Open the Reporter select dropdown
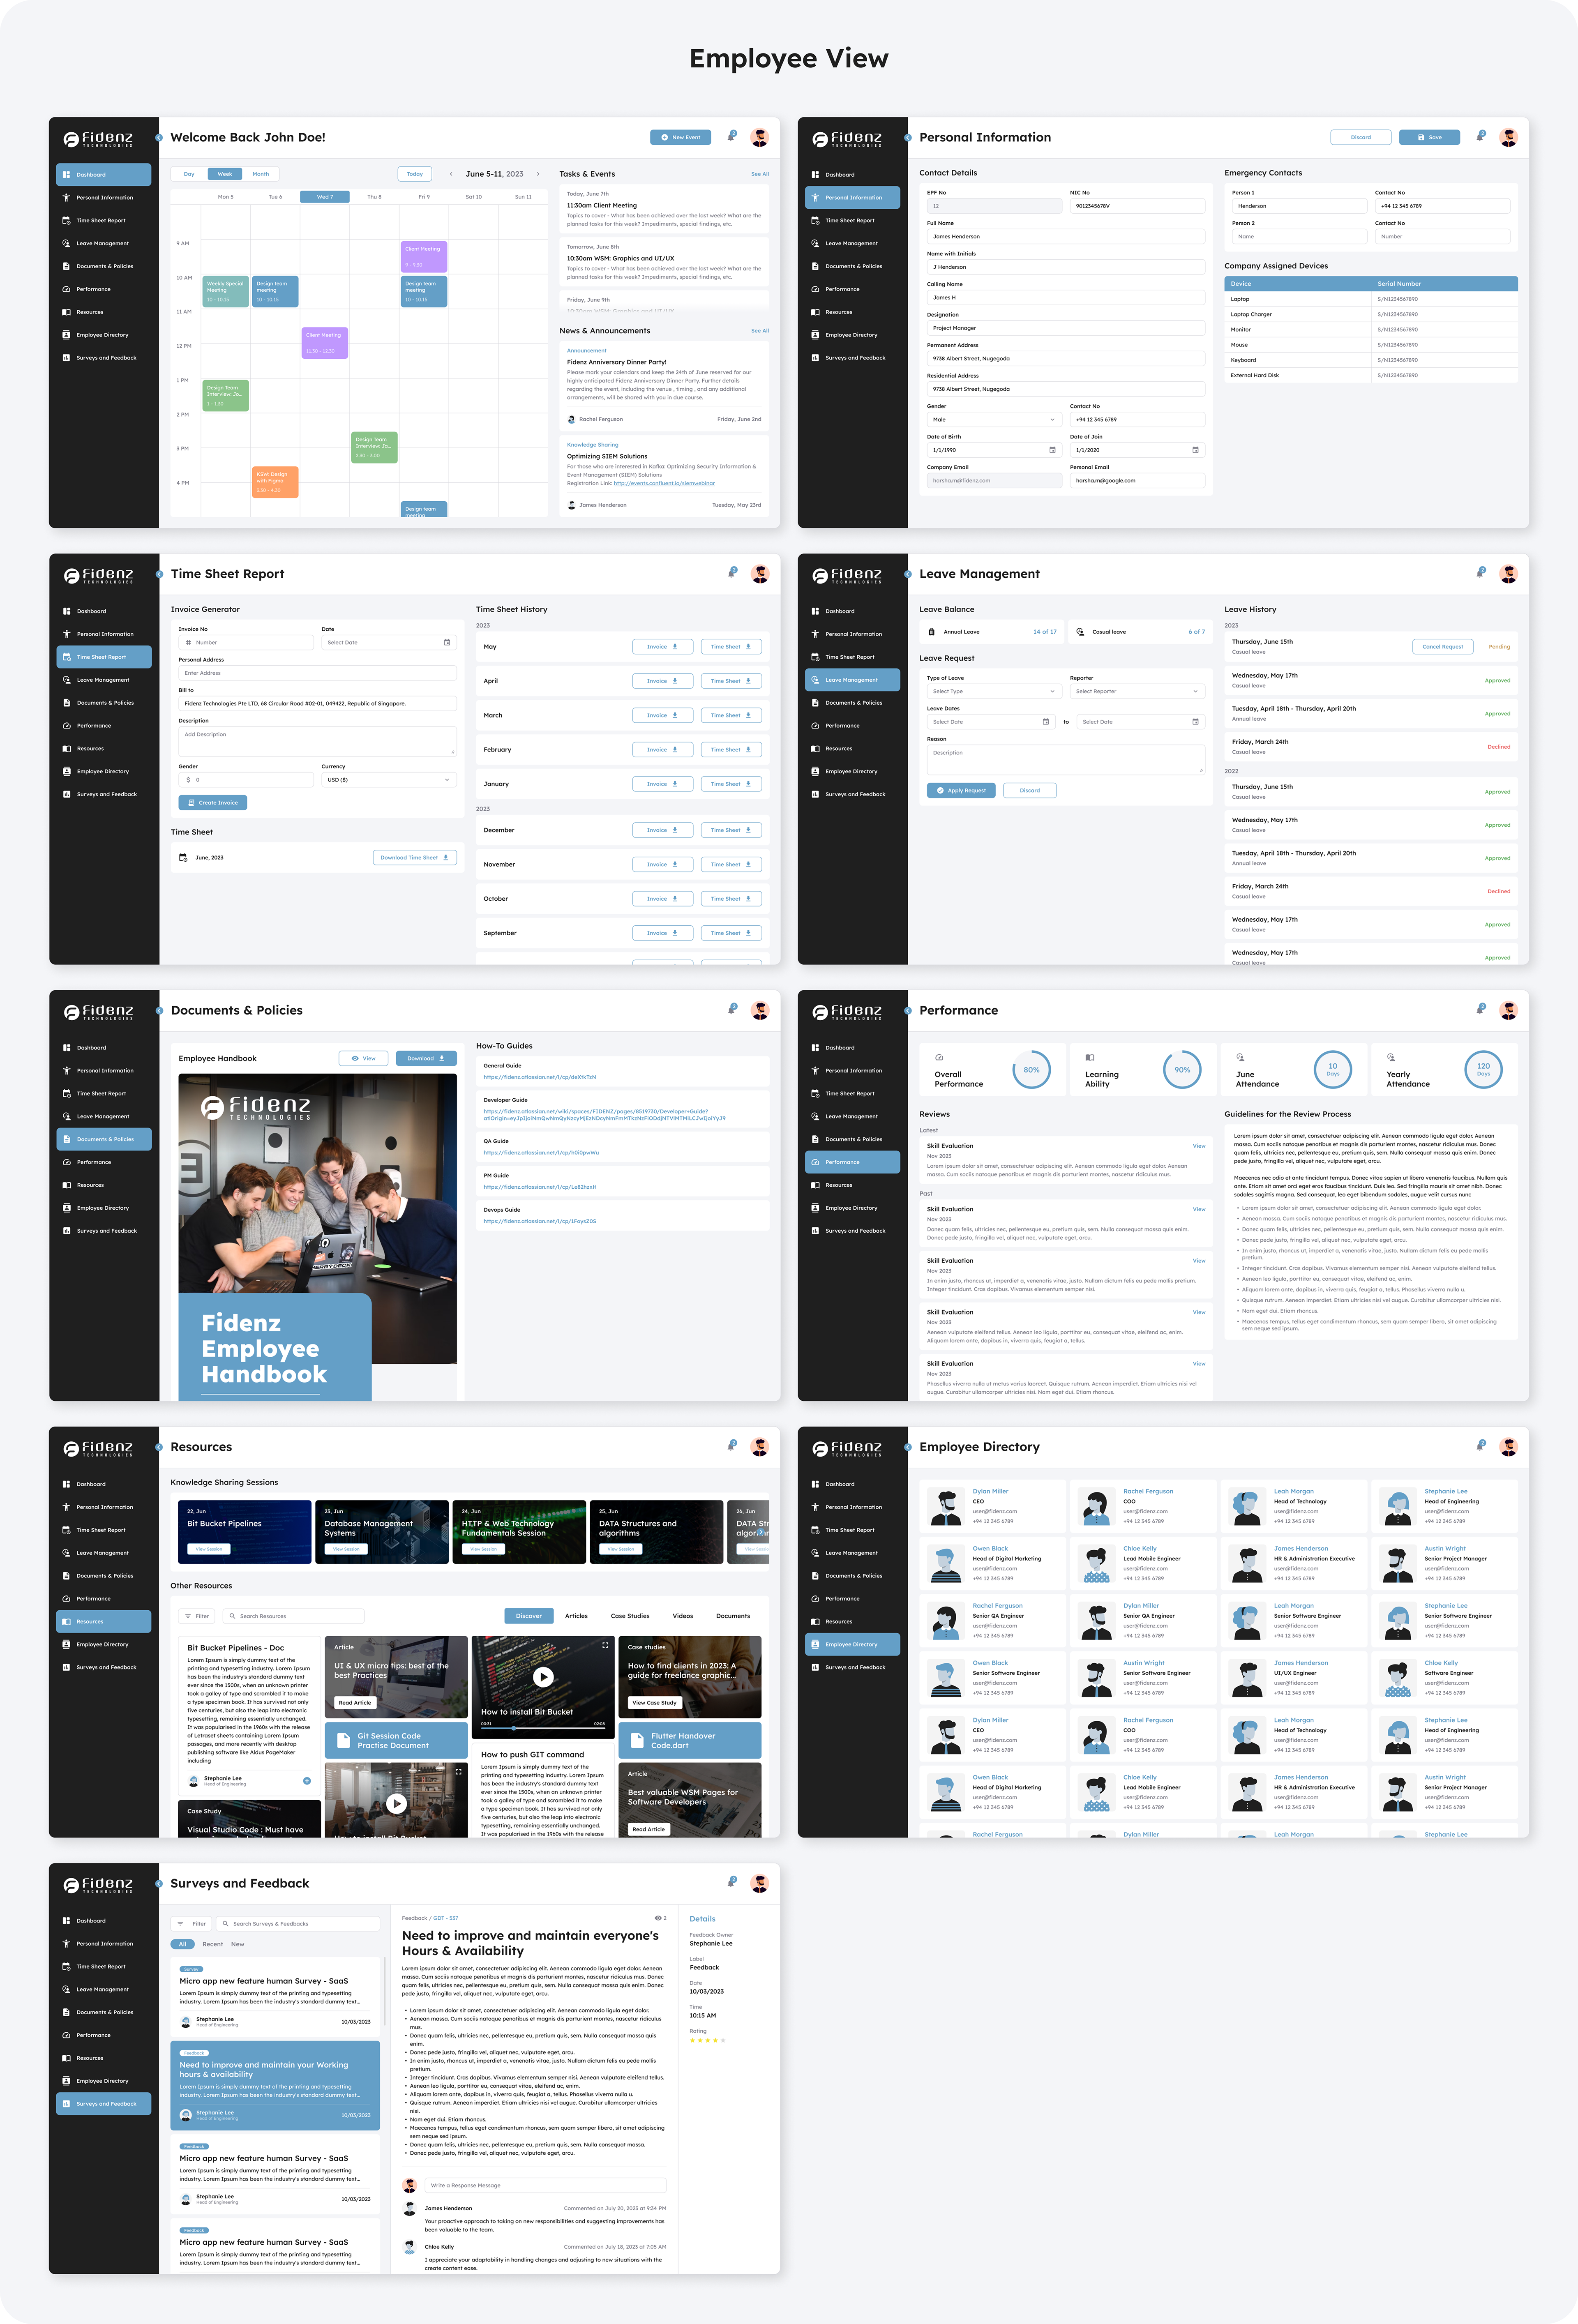Viewport: 1578px width, 2324px height. click(x=1137, y=691)
